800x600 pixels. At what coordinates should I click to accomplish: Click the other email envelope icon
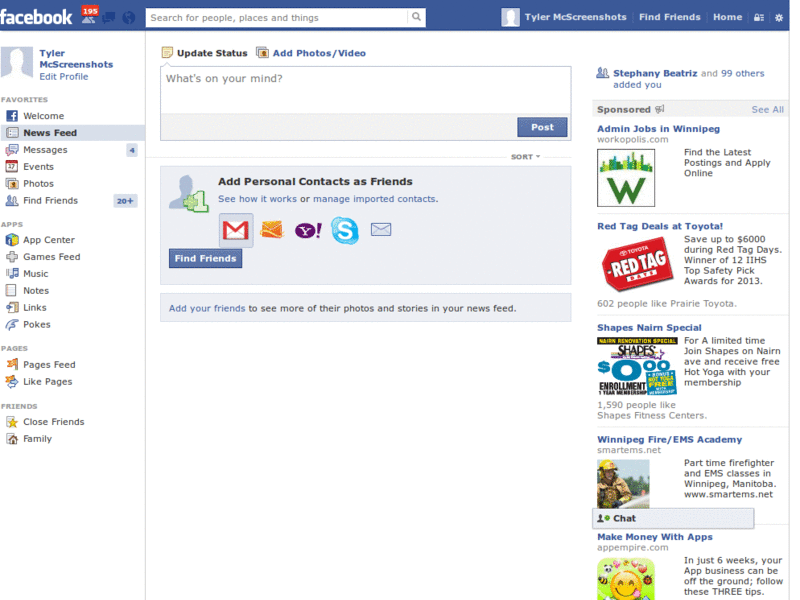(381, 230)
